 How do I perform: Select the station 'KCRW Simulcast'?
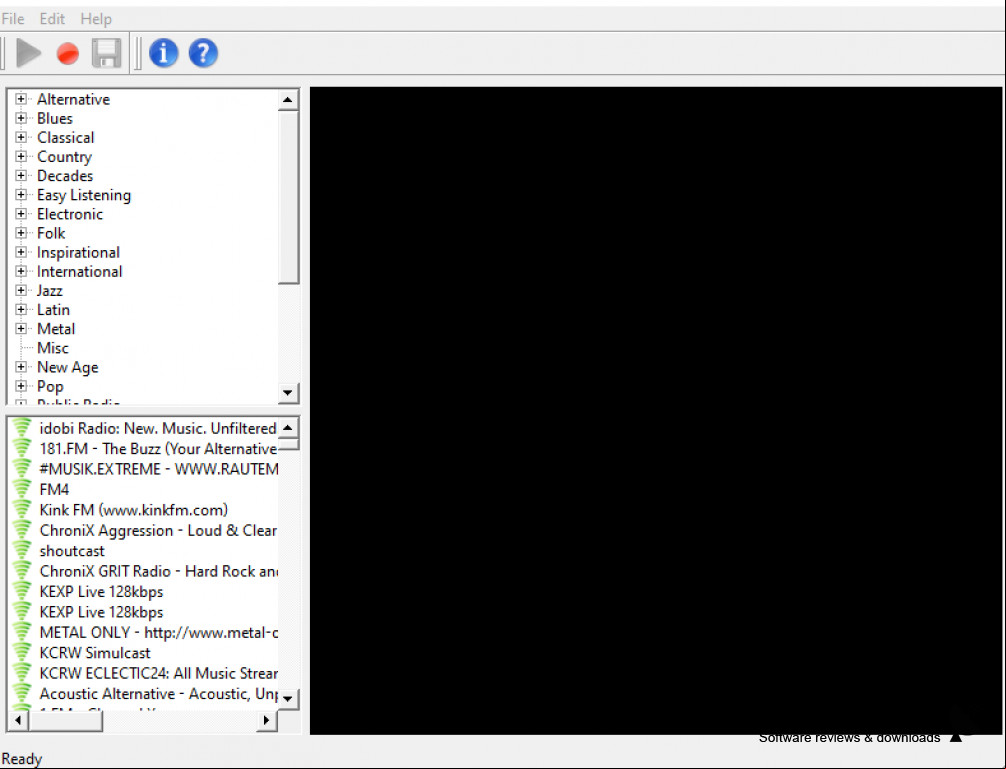[95, 653]
